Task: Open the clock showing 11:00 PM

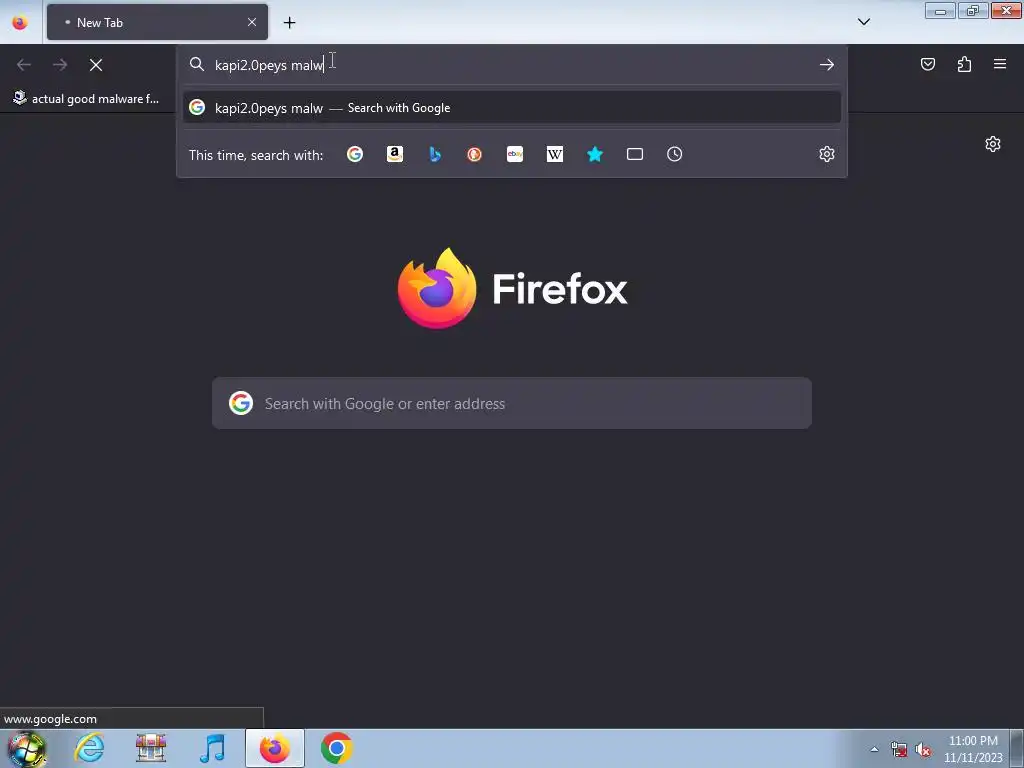Action: [x=973, y=749]
